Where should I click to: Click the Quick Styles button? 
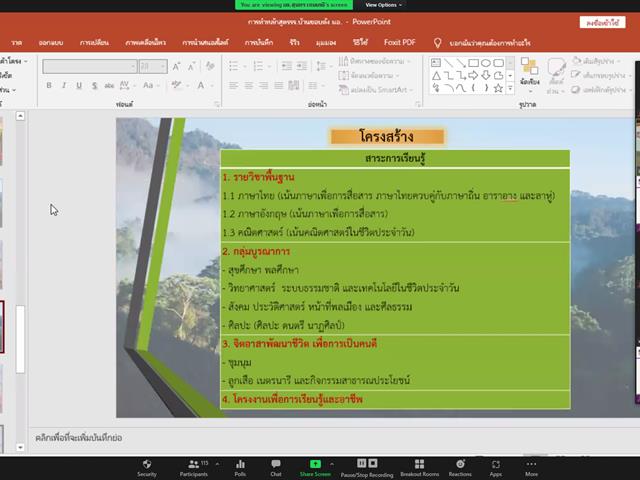pos(556,76)
